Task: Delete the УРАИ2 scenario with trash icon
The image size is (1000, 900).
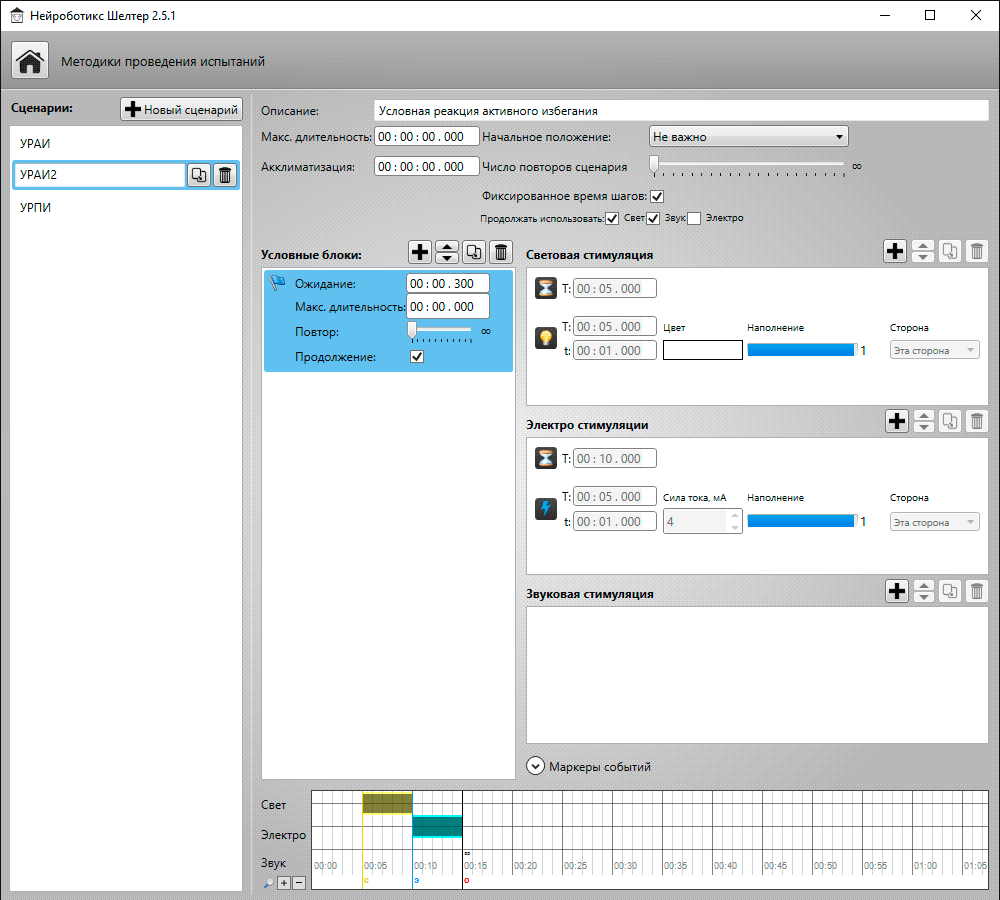Action: pyautogui.click(x=224, y=175)
